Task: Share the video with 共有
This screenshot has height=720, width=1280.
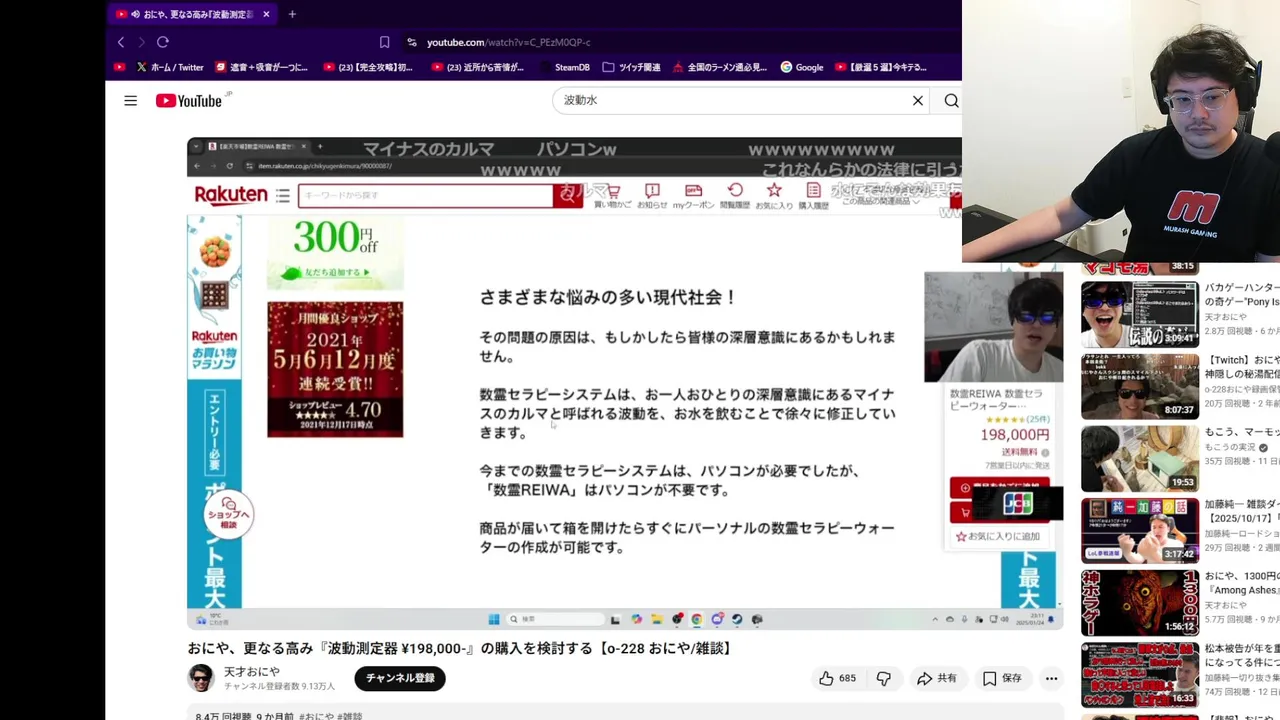Action: click(x=937, y=678)
